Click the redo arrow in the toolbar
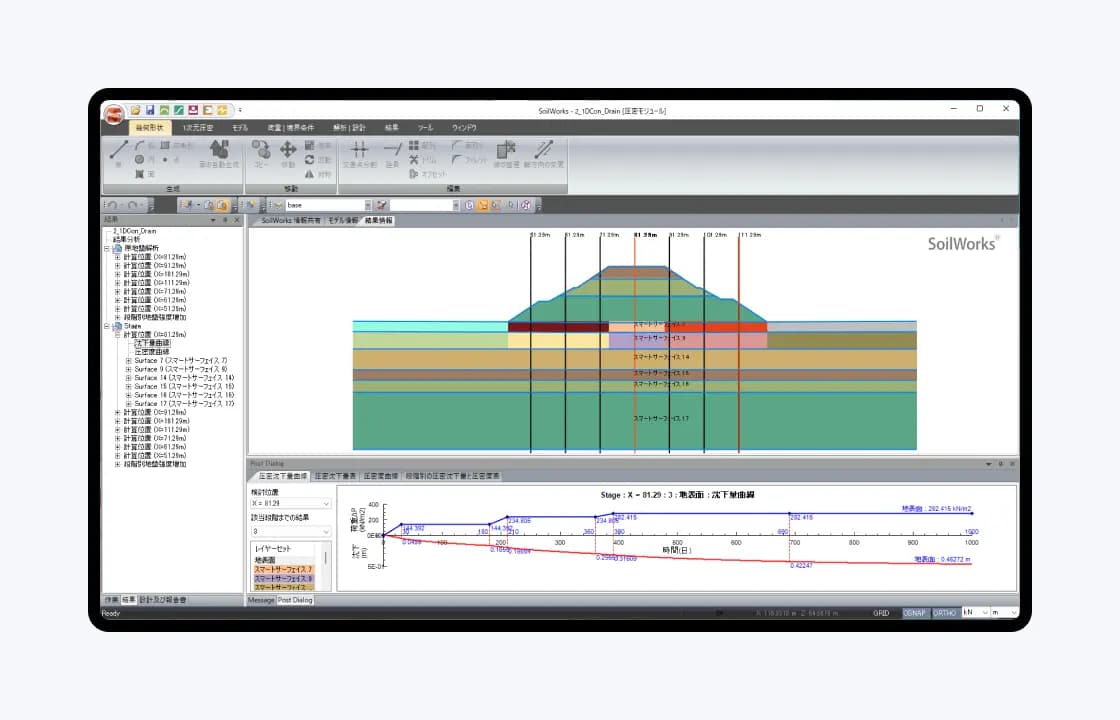 click(133, 205)
